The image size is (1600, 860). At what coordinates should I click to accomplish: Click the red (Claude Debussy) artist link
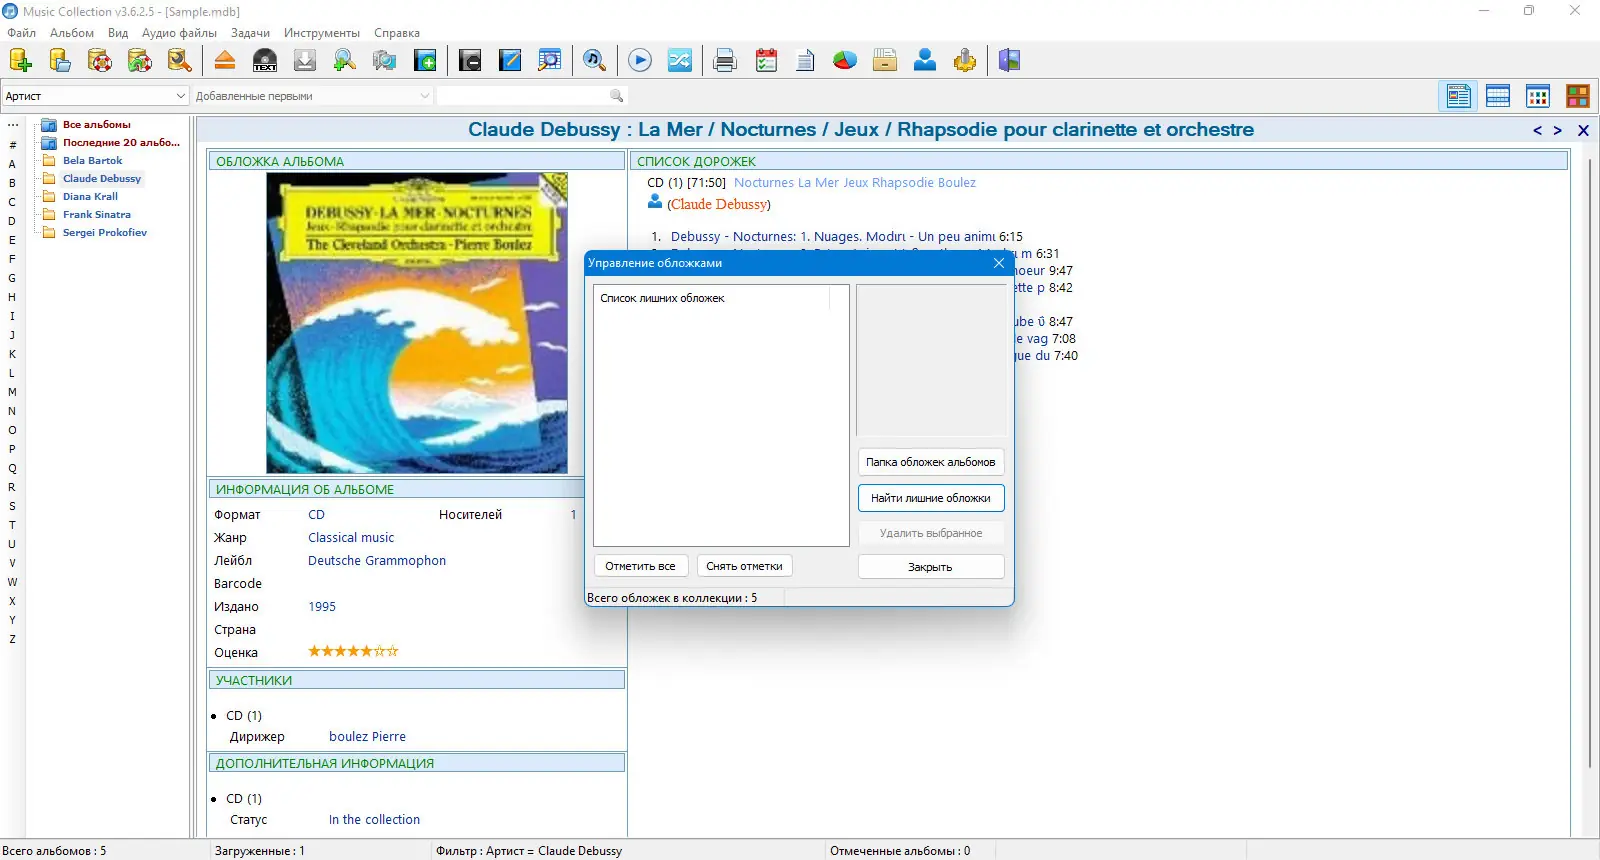[x=719, y=205]
